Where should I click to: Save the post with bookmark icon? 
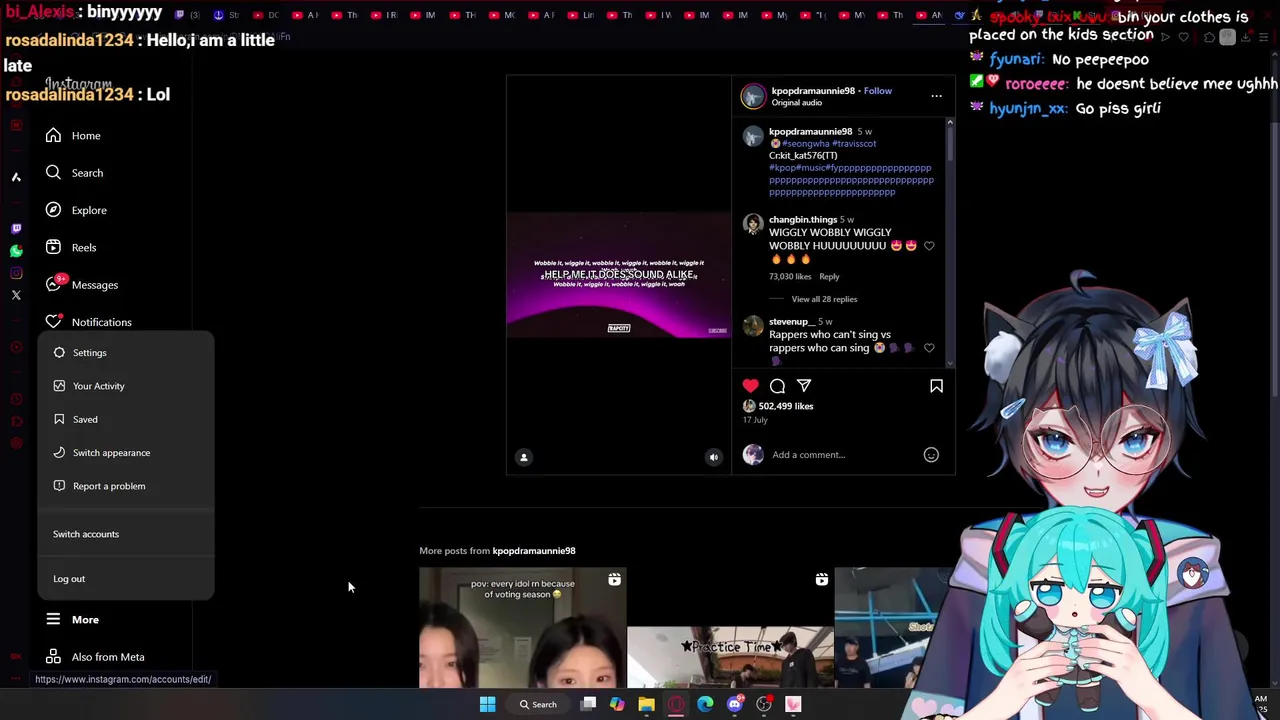click(936, 386)
